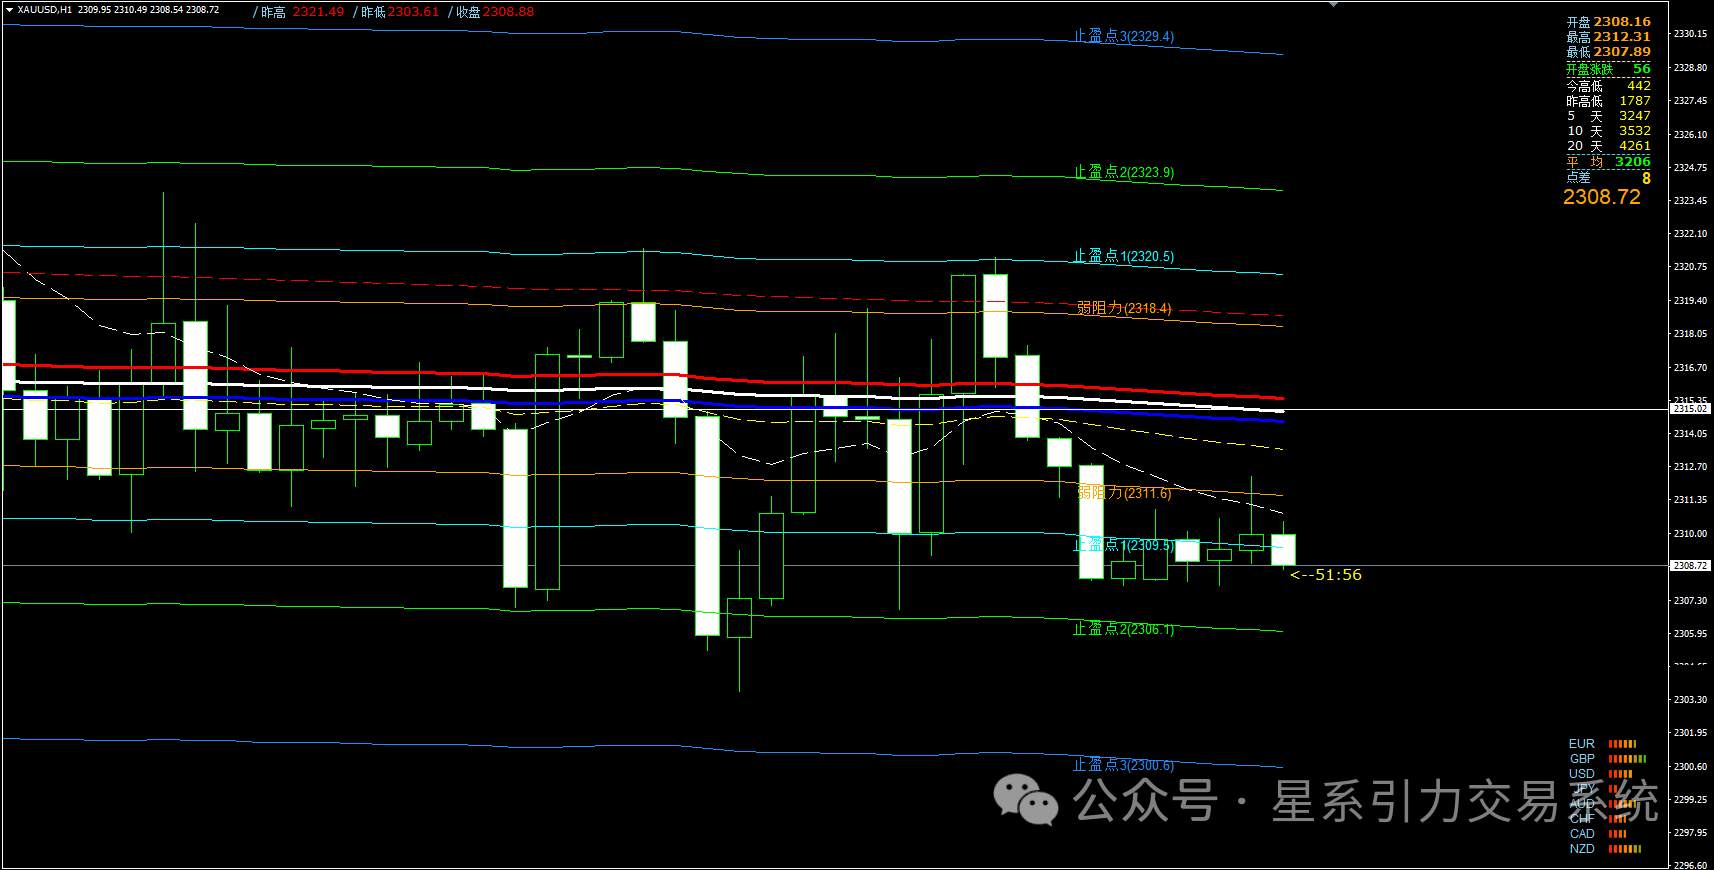This screenshot has height=870, width=1714.
Task: Click the candle countdown timer 51:56
Action: (1326, 574)
